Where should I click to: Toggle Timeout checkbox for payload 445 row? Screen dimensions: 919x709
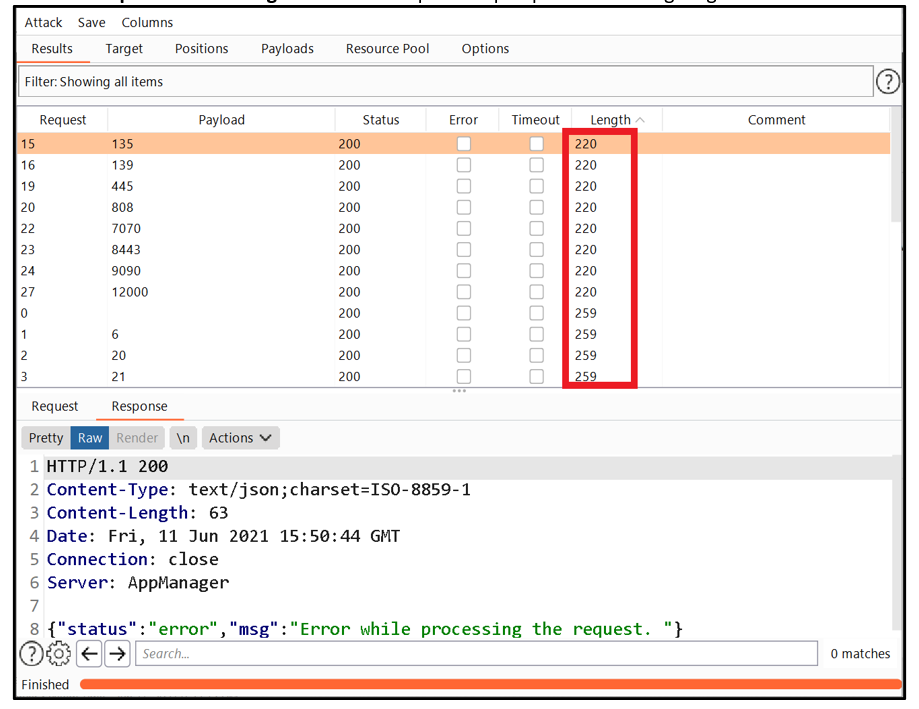pos(536,186)
